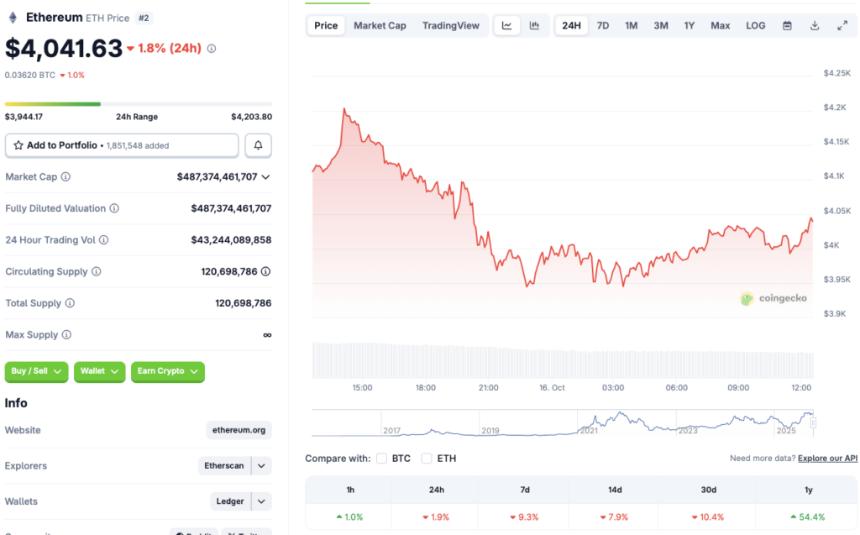Expand chart to fullscreen

[x=841, y=25]
